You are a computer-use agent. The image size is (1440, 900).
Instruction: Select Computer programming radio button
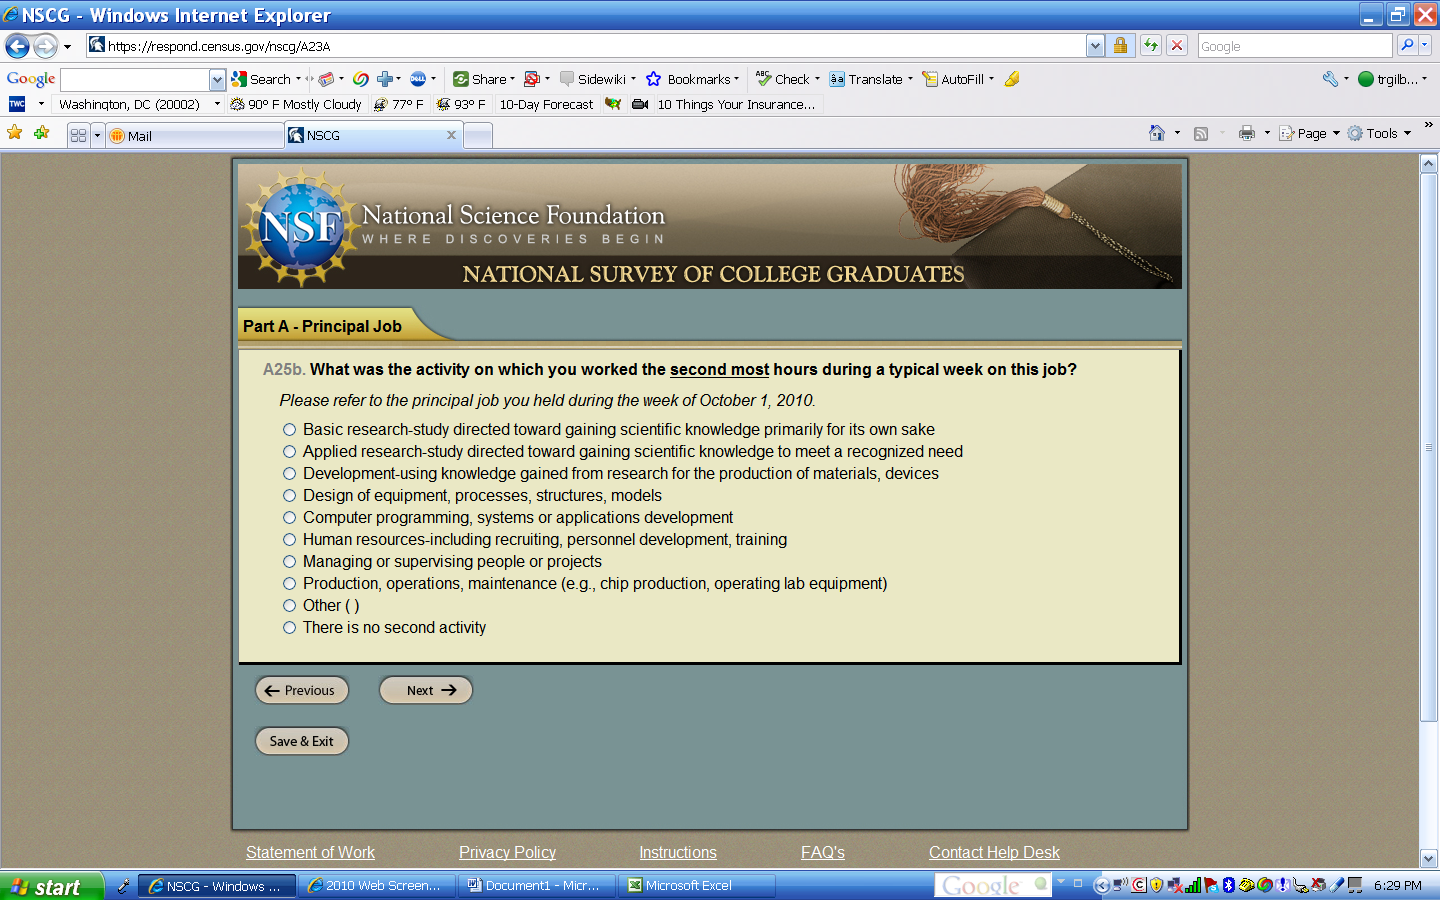289,518
